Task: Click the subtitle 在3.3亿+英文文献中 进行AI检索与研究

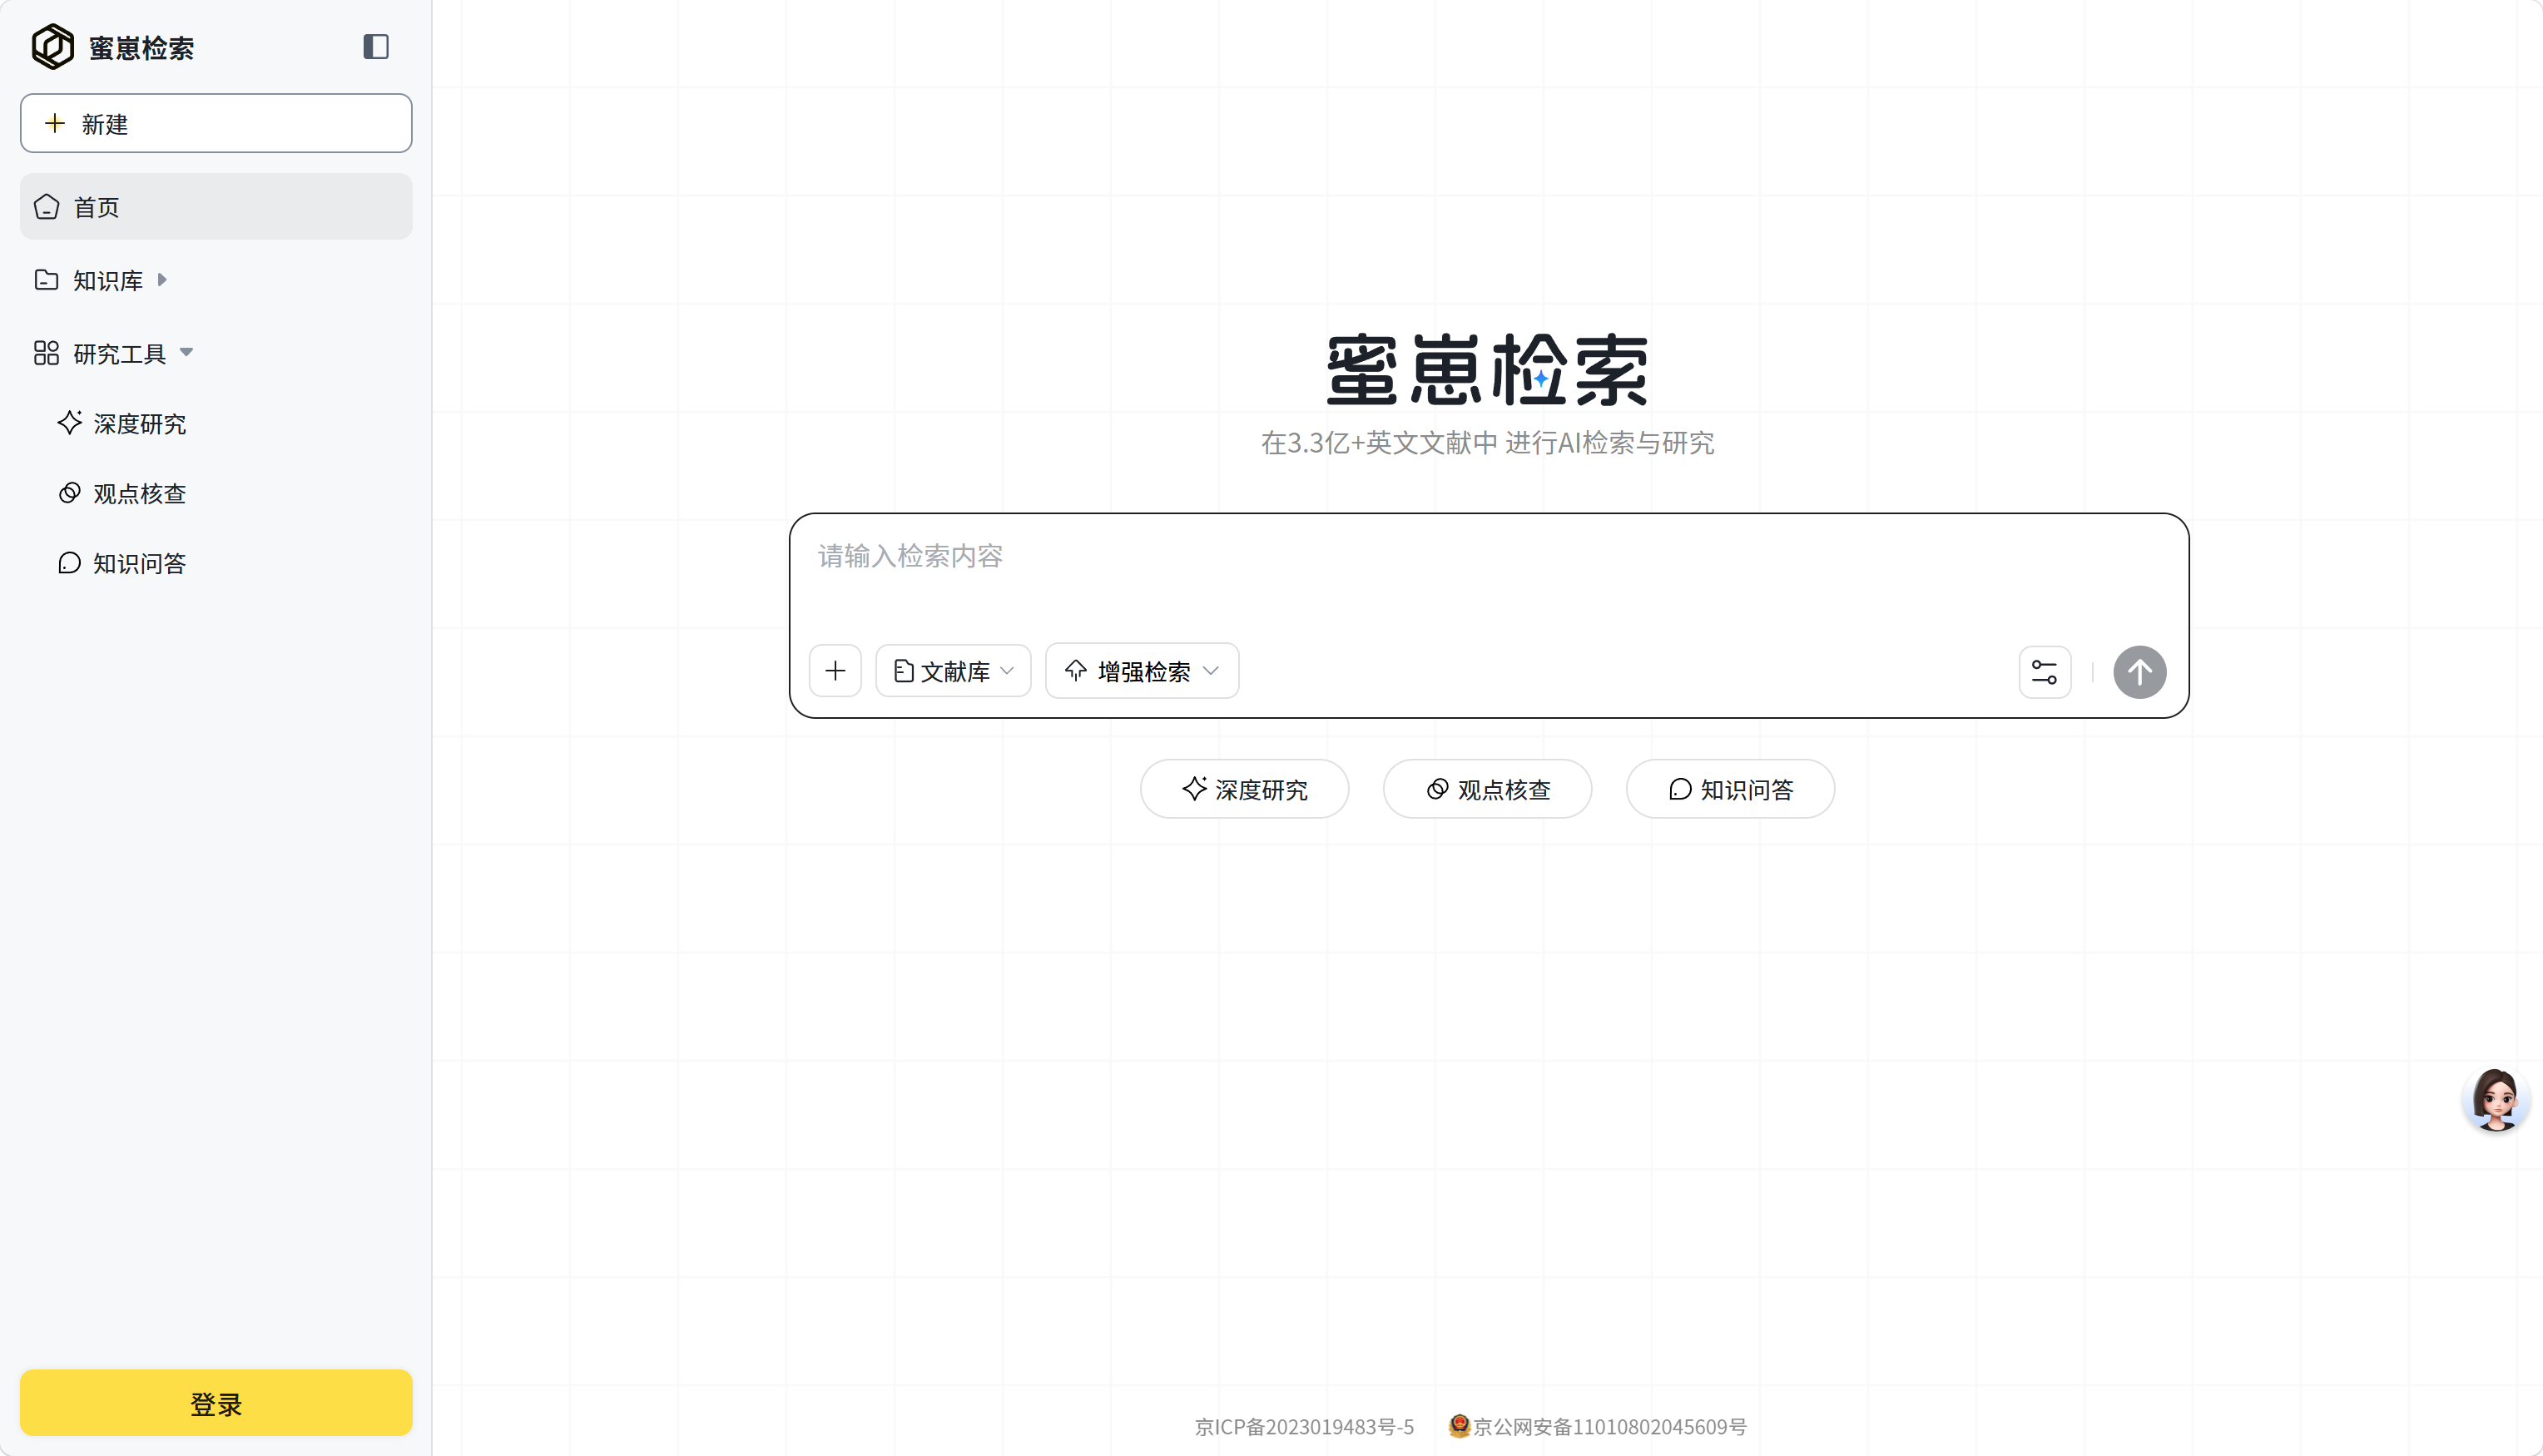Action: click(1487, 442)
